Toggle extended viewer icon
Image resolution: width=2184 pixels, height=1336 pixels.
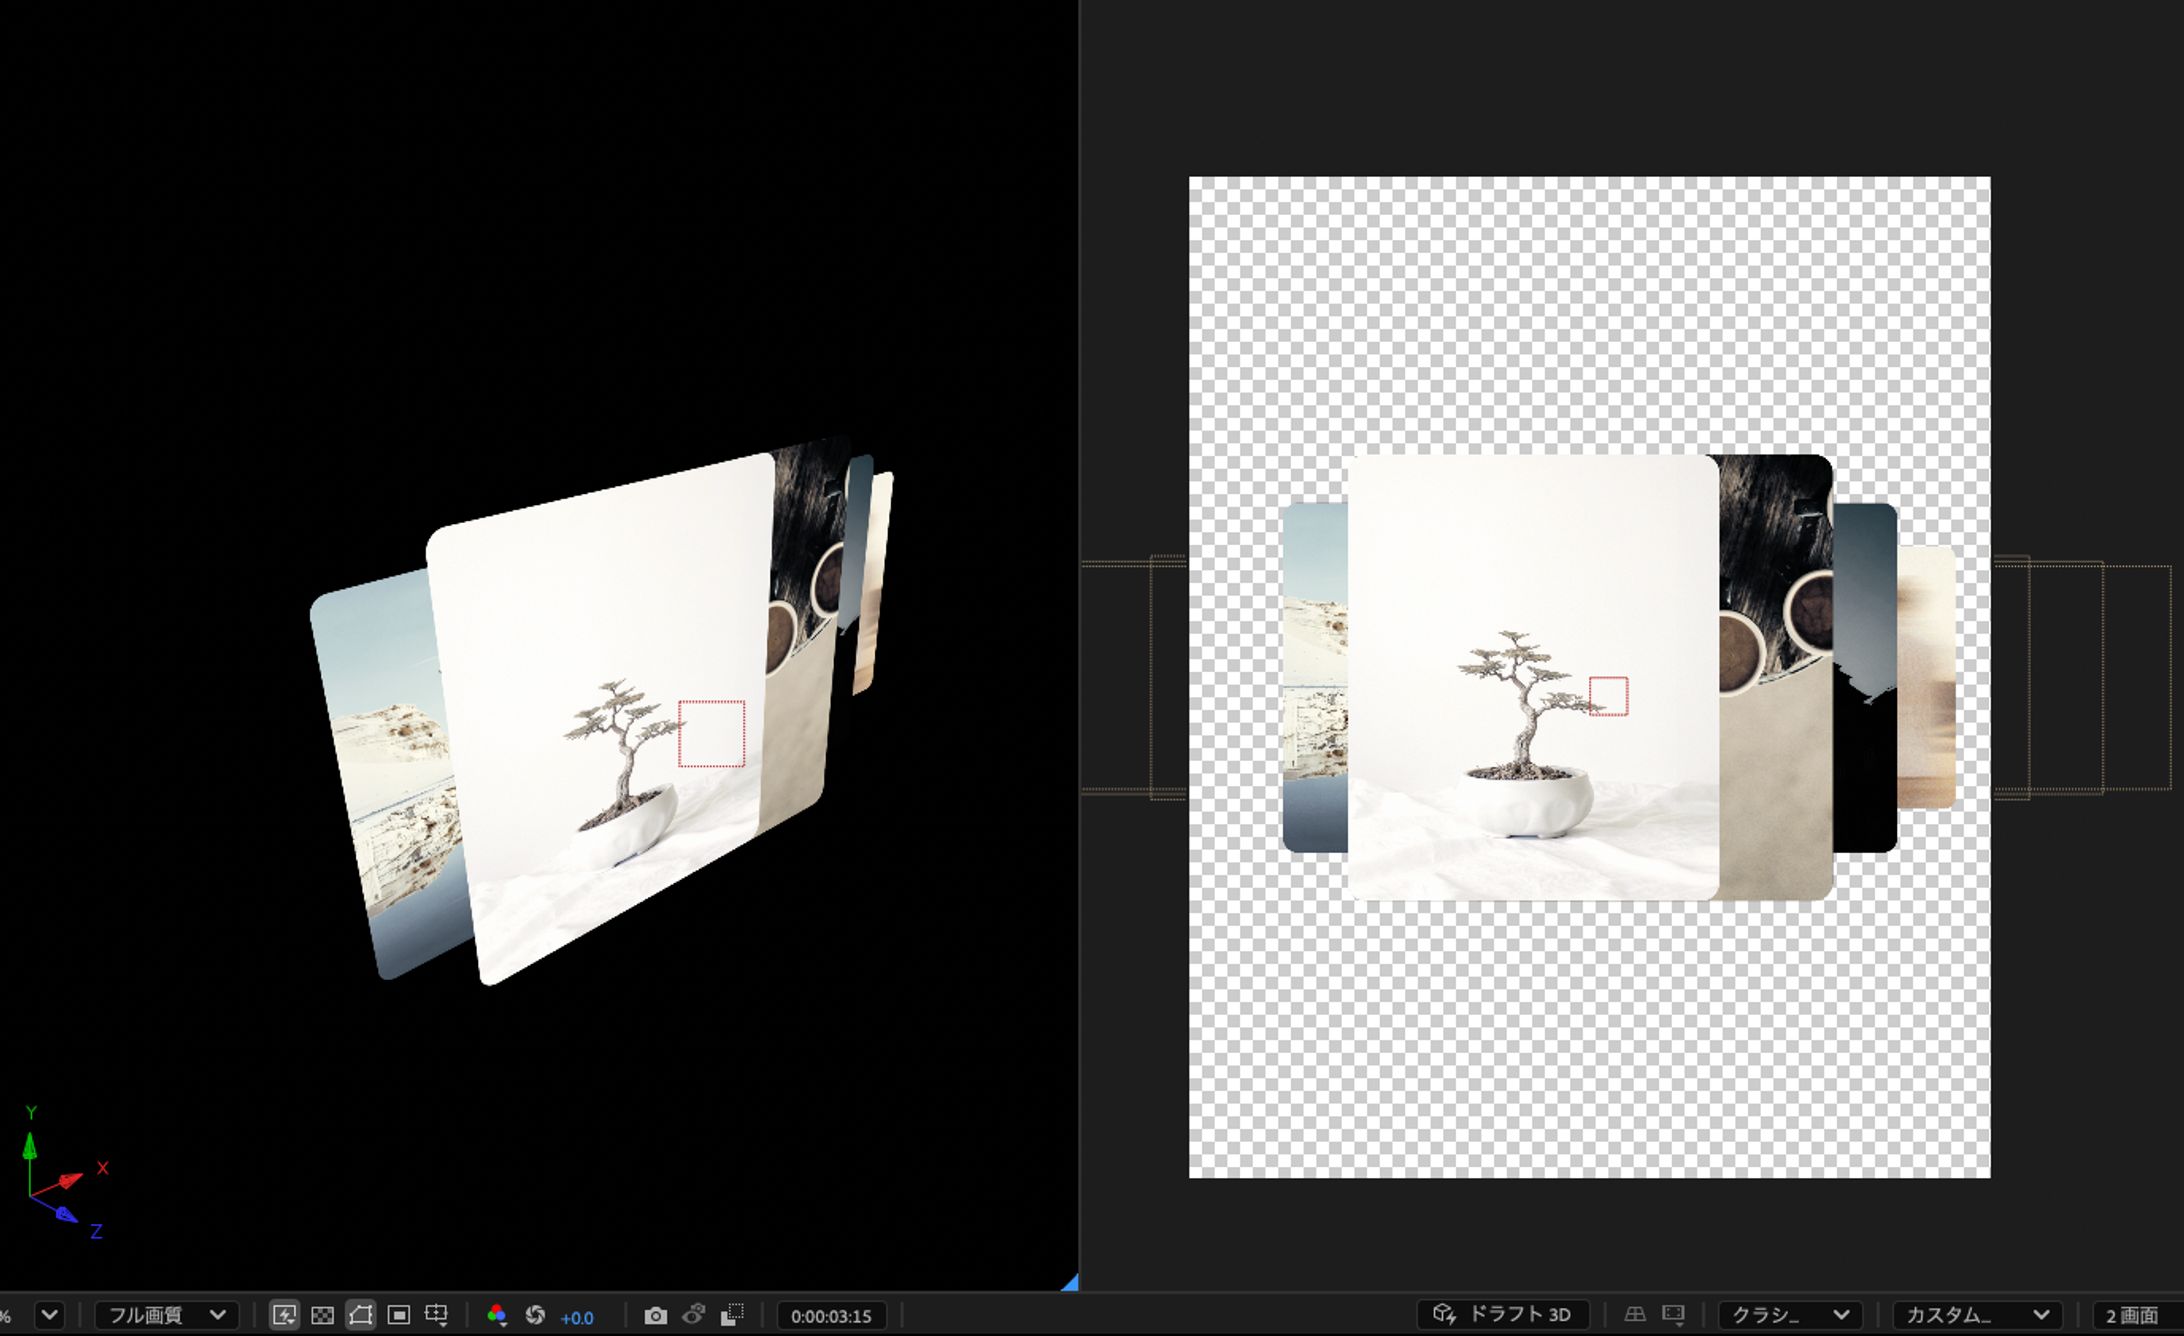pyautogui.click(x=1673, y=1314)
